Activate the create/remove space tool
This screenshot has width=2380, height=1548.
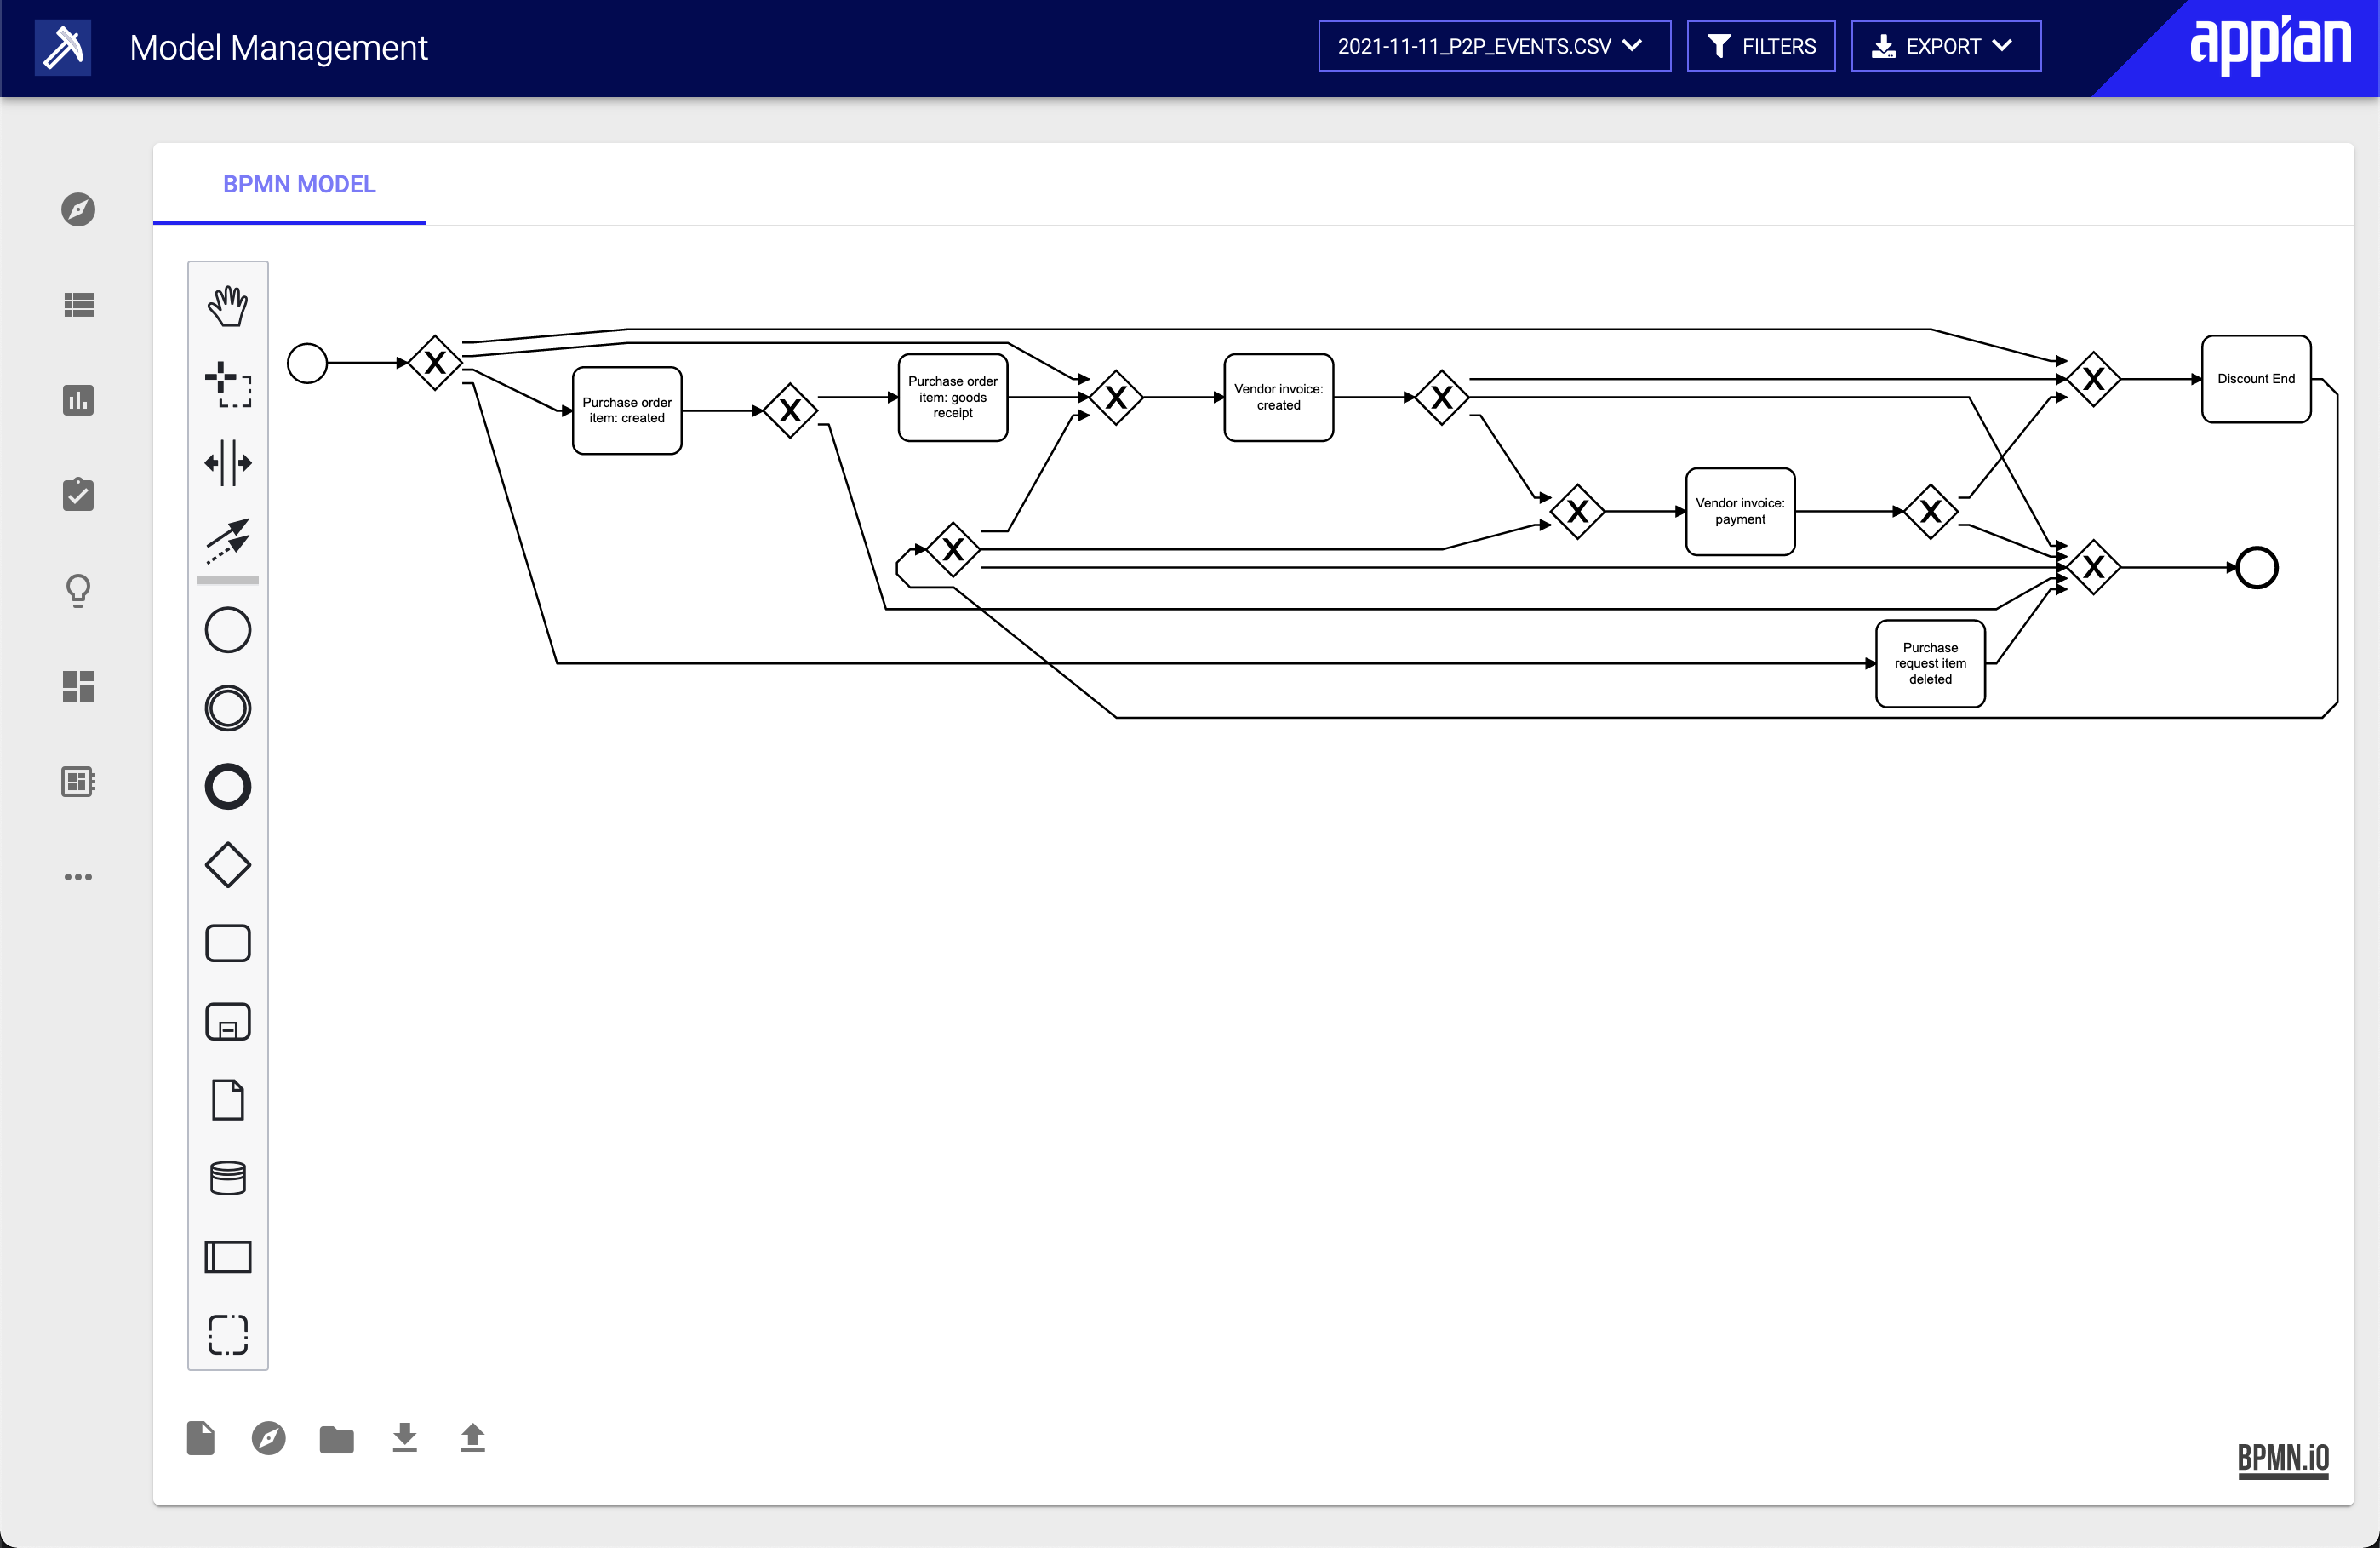tap(228, 463)
